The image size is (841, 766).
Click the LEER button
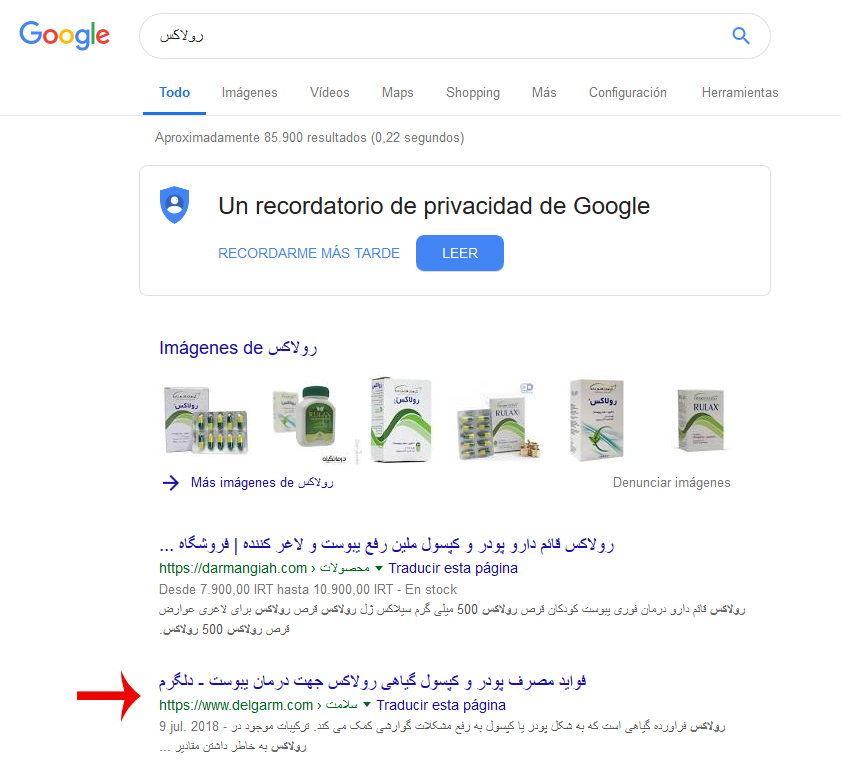tap(460, 253)
